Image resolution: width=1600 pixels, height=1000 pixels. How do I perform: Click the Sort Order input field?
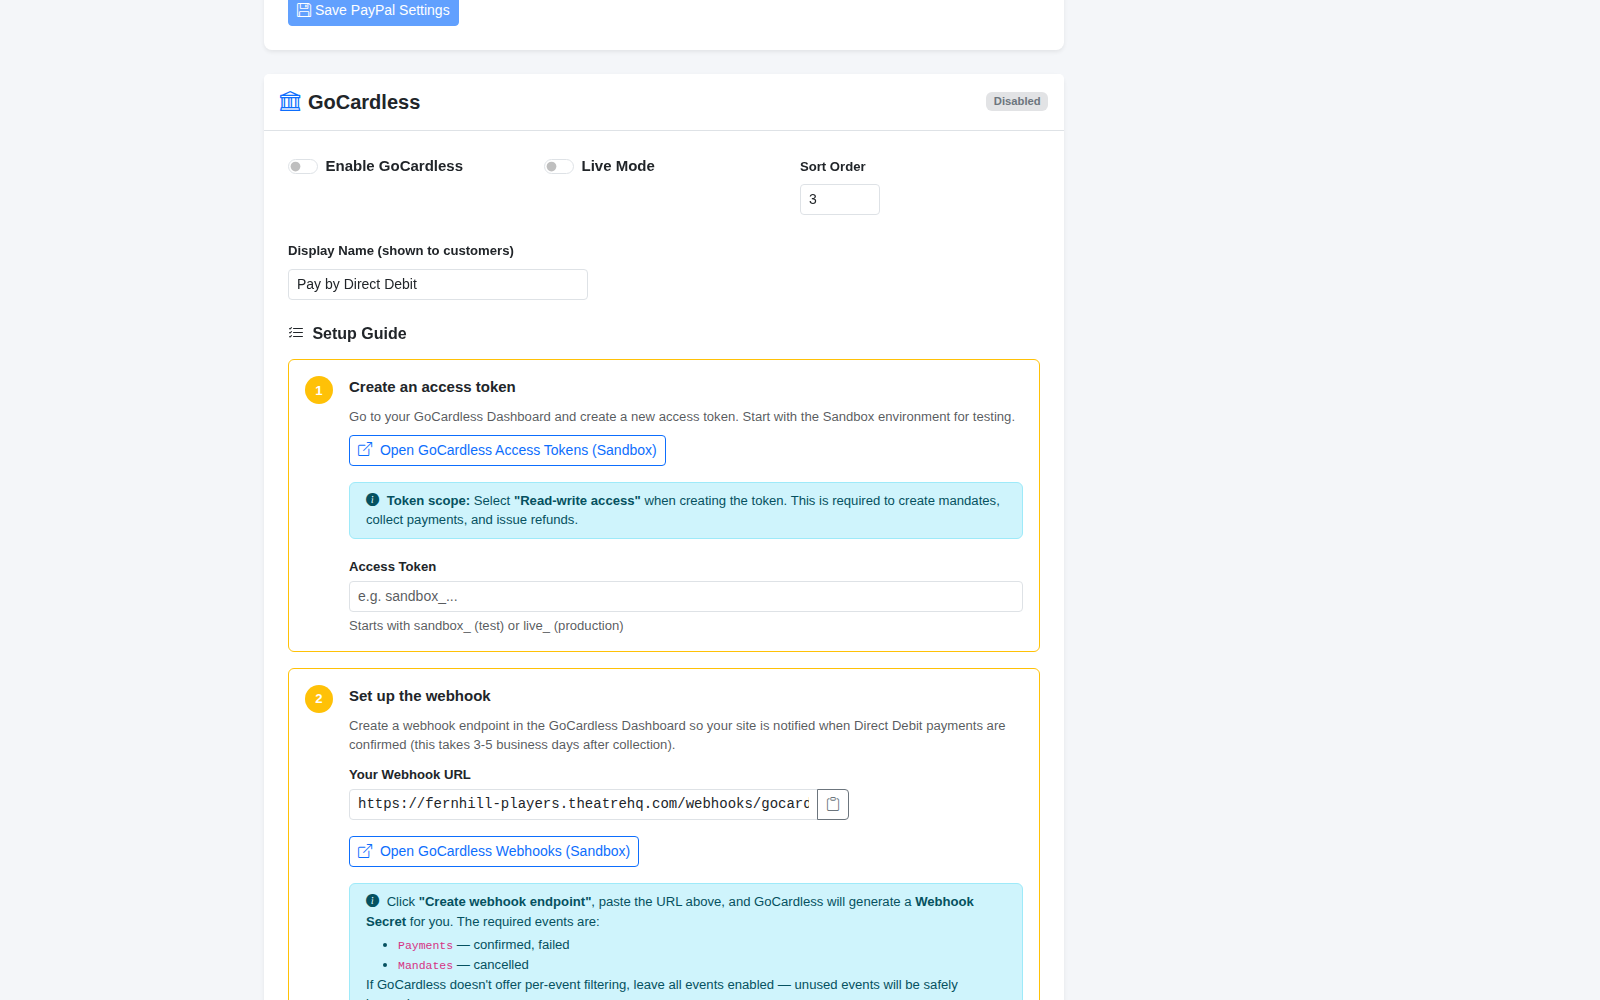tap(840, 199)
